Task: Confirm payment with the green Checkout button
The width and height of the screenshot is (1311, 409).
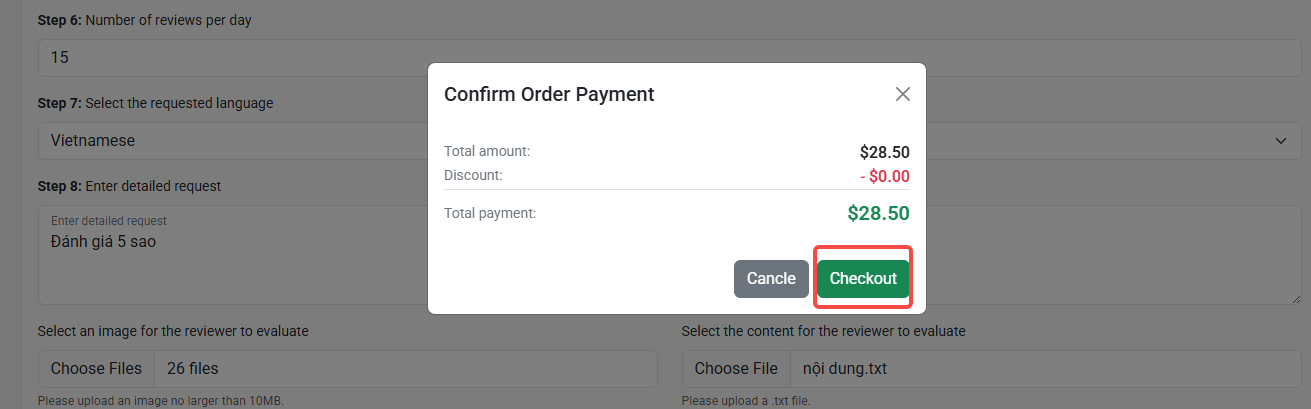Action: coord(863,279)
